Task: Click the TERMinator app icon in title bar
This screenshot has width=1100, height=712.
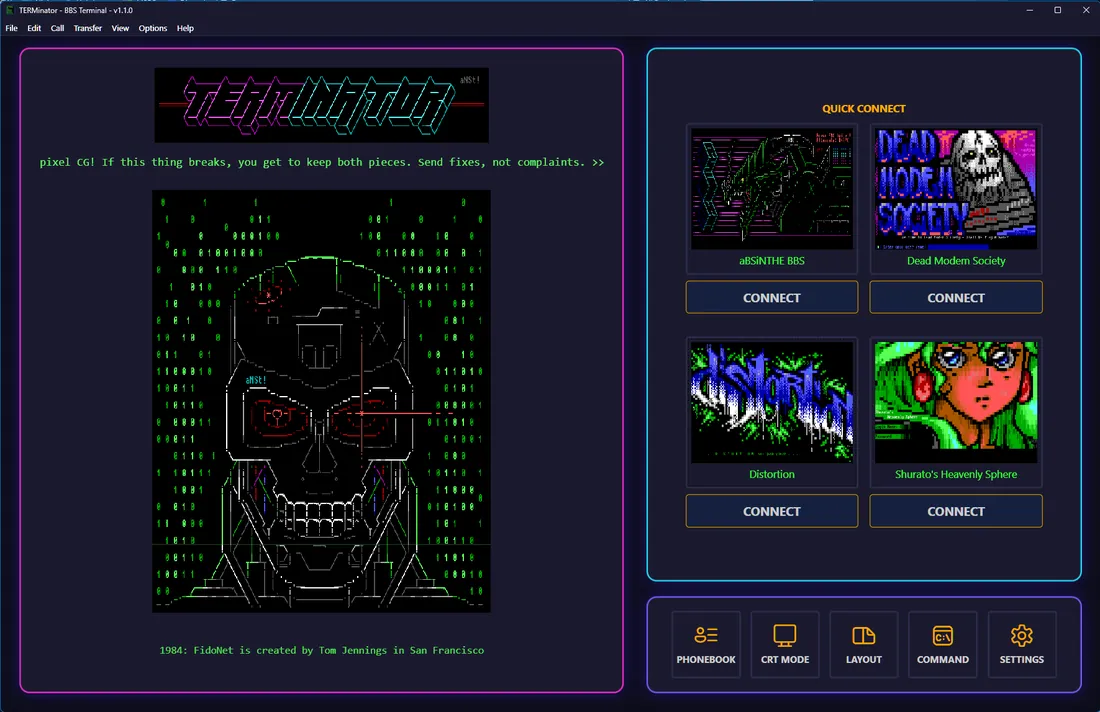Action: click(10, 10)
